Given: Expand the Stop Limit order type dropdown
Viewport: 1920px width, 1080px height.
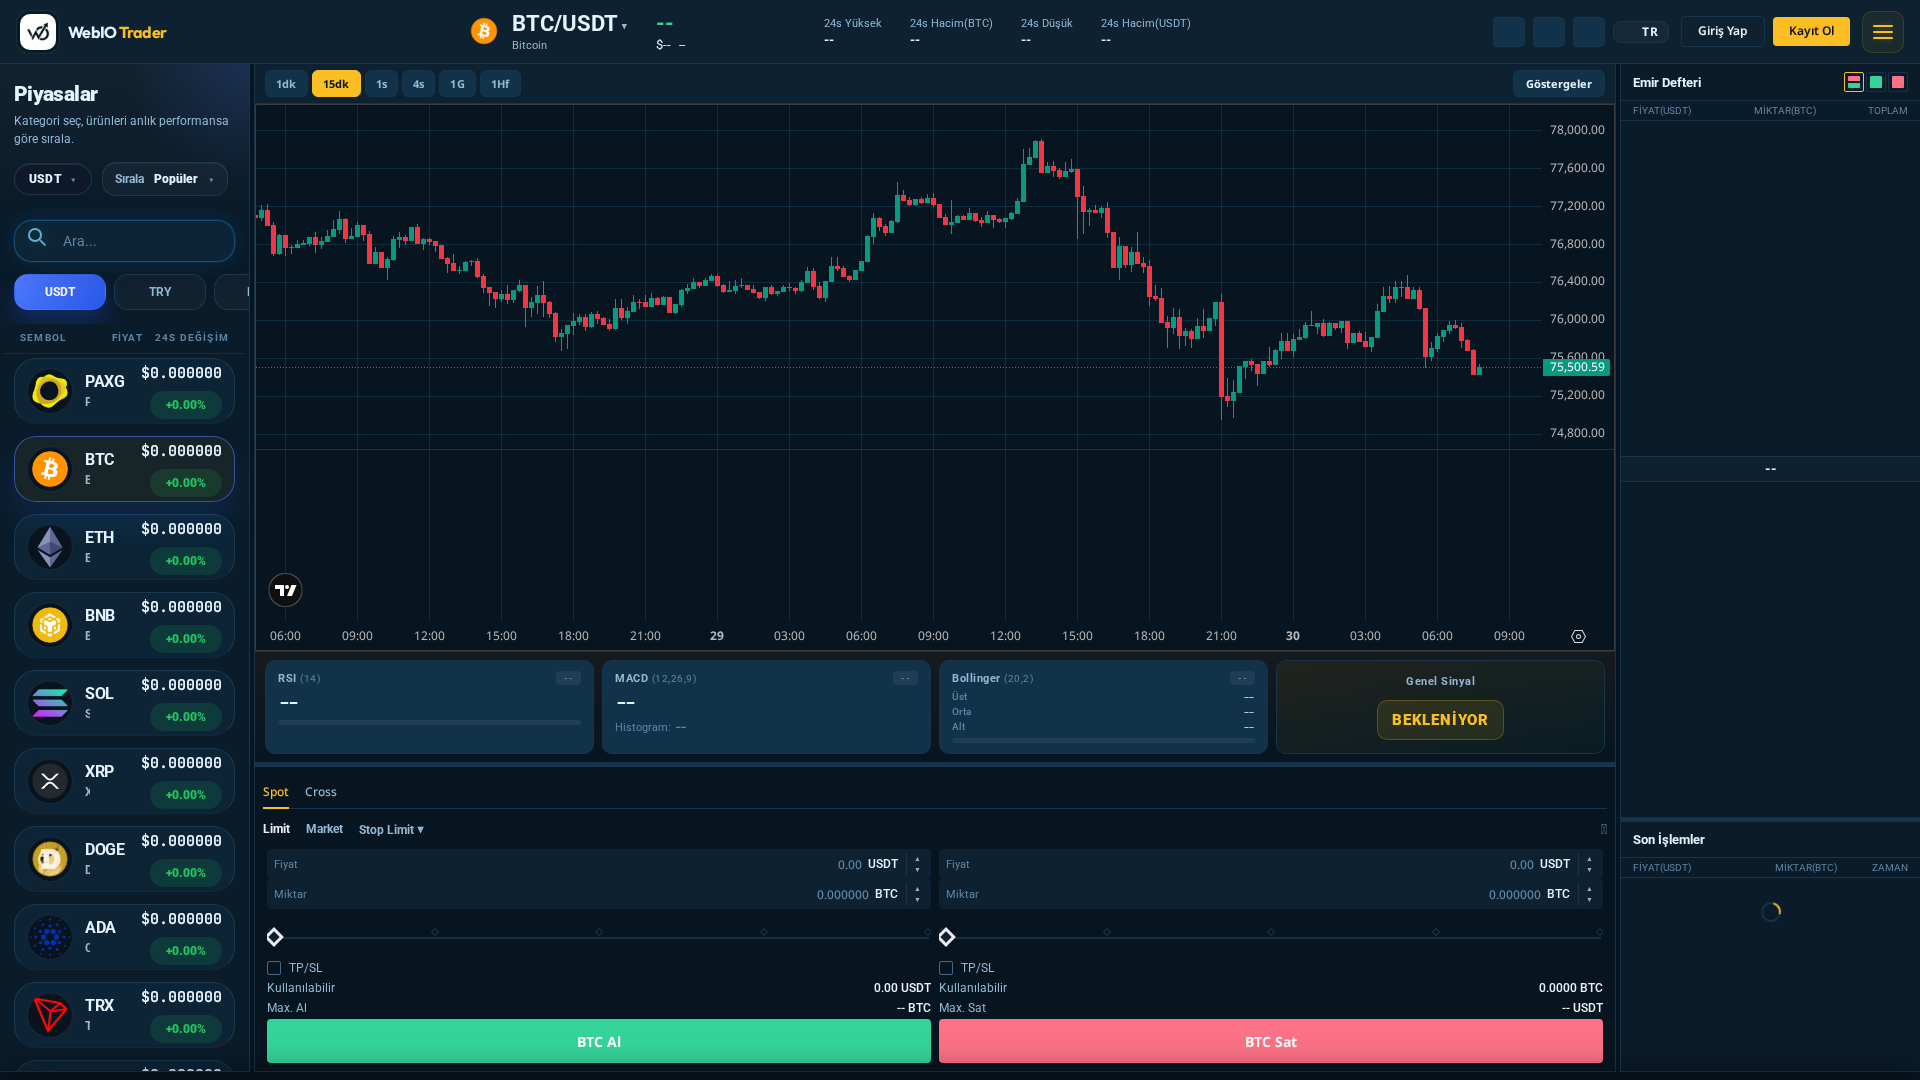Looking at the screenshot, I should pyautogui.click(x=391, y=830).
